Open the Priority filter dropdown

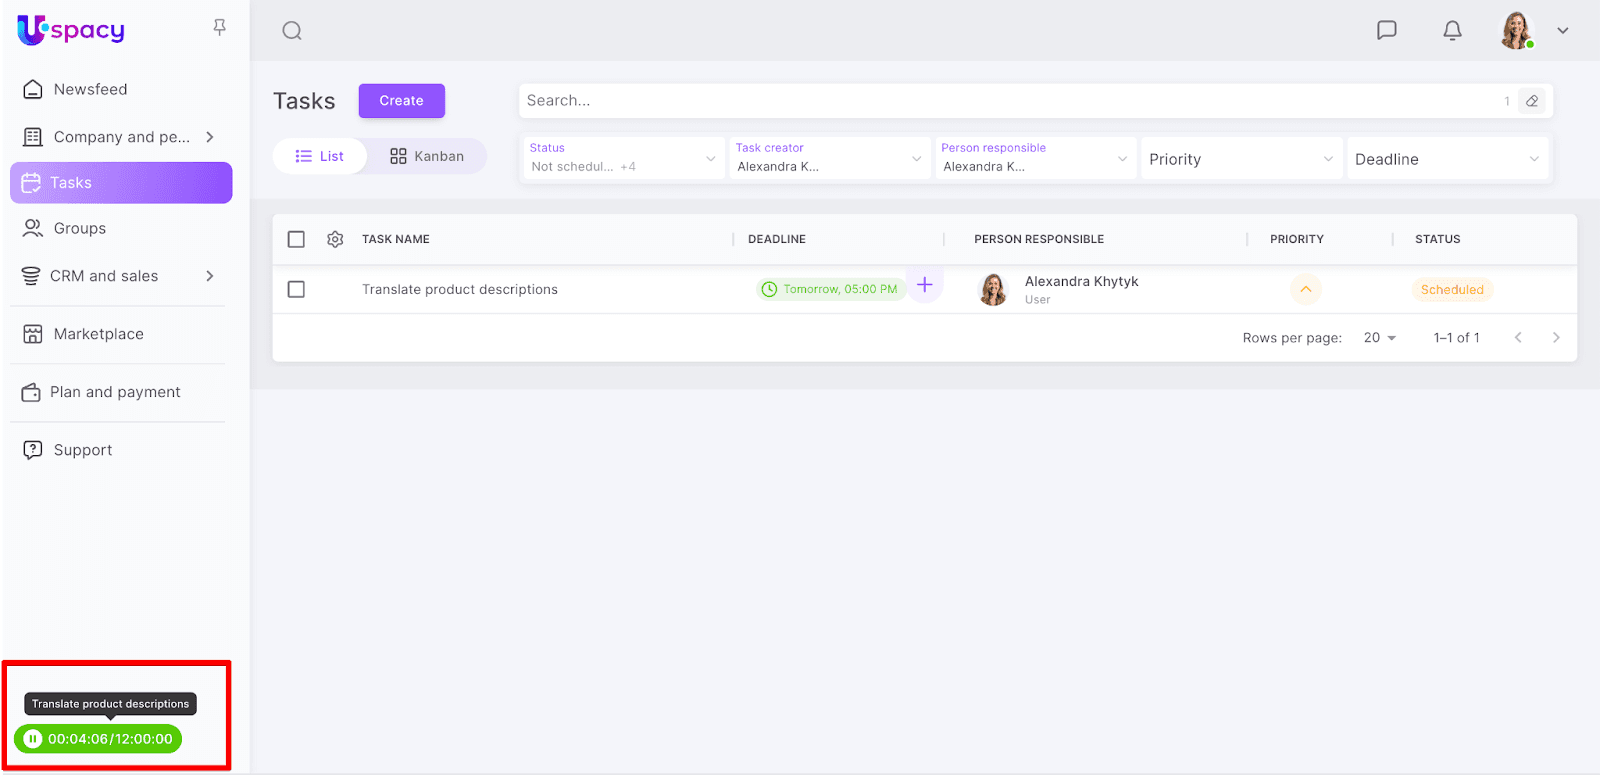tap(1239, 159)
